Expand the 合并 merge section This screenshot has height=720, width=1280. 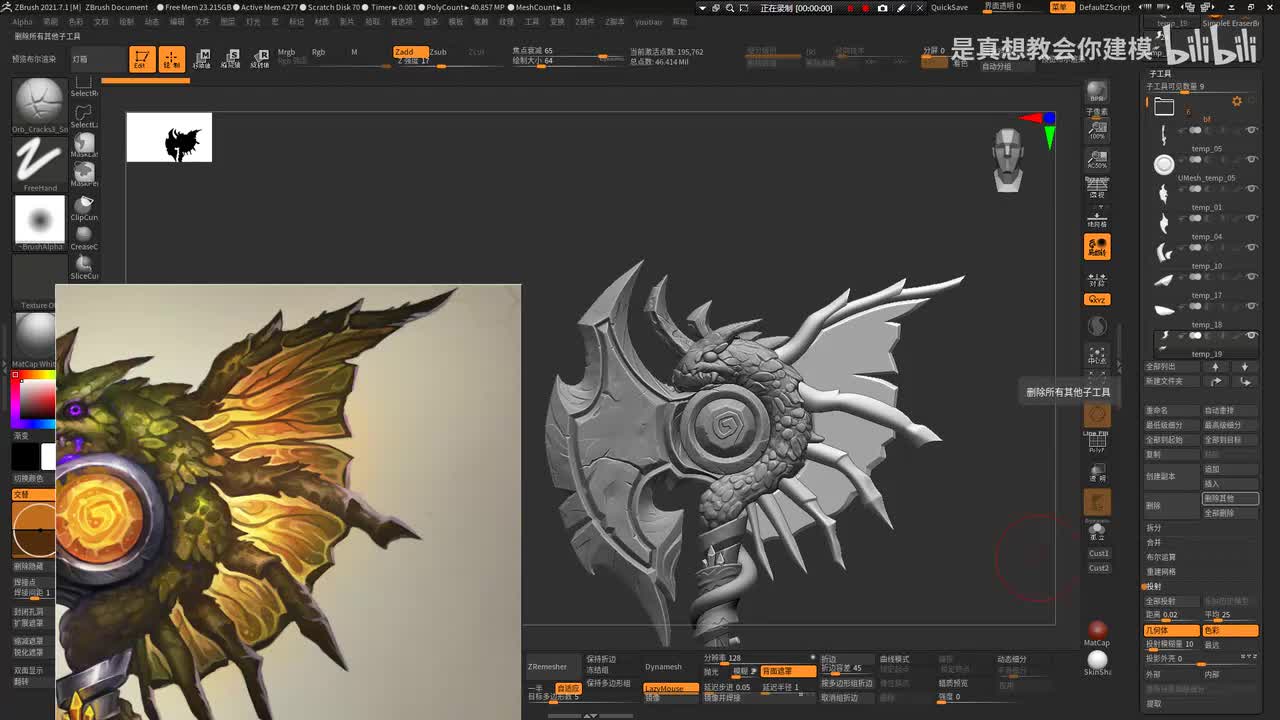pos(1154,542)
